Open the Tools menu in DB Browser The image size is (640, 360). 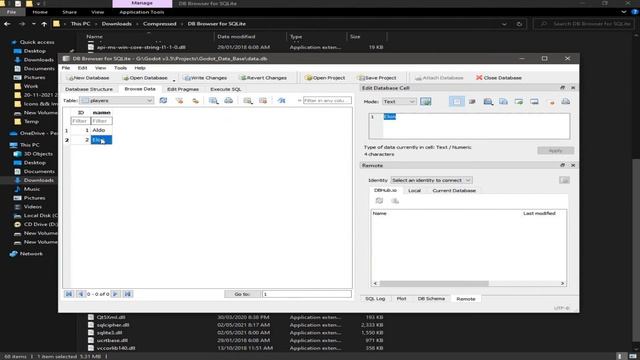click(x=120, y=68)
